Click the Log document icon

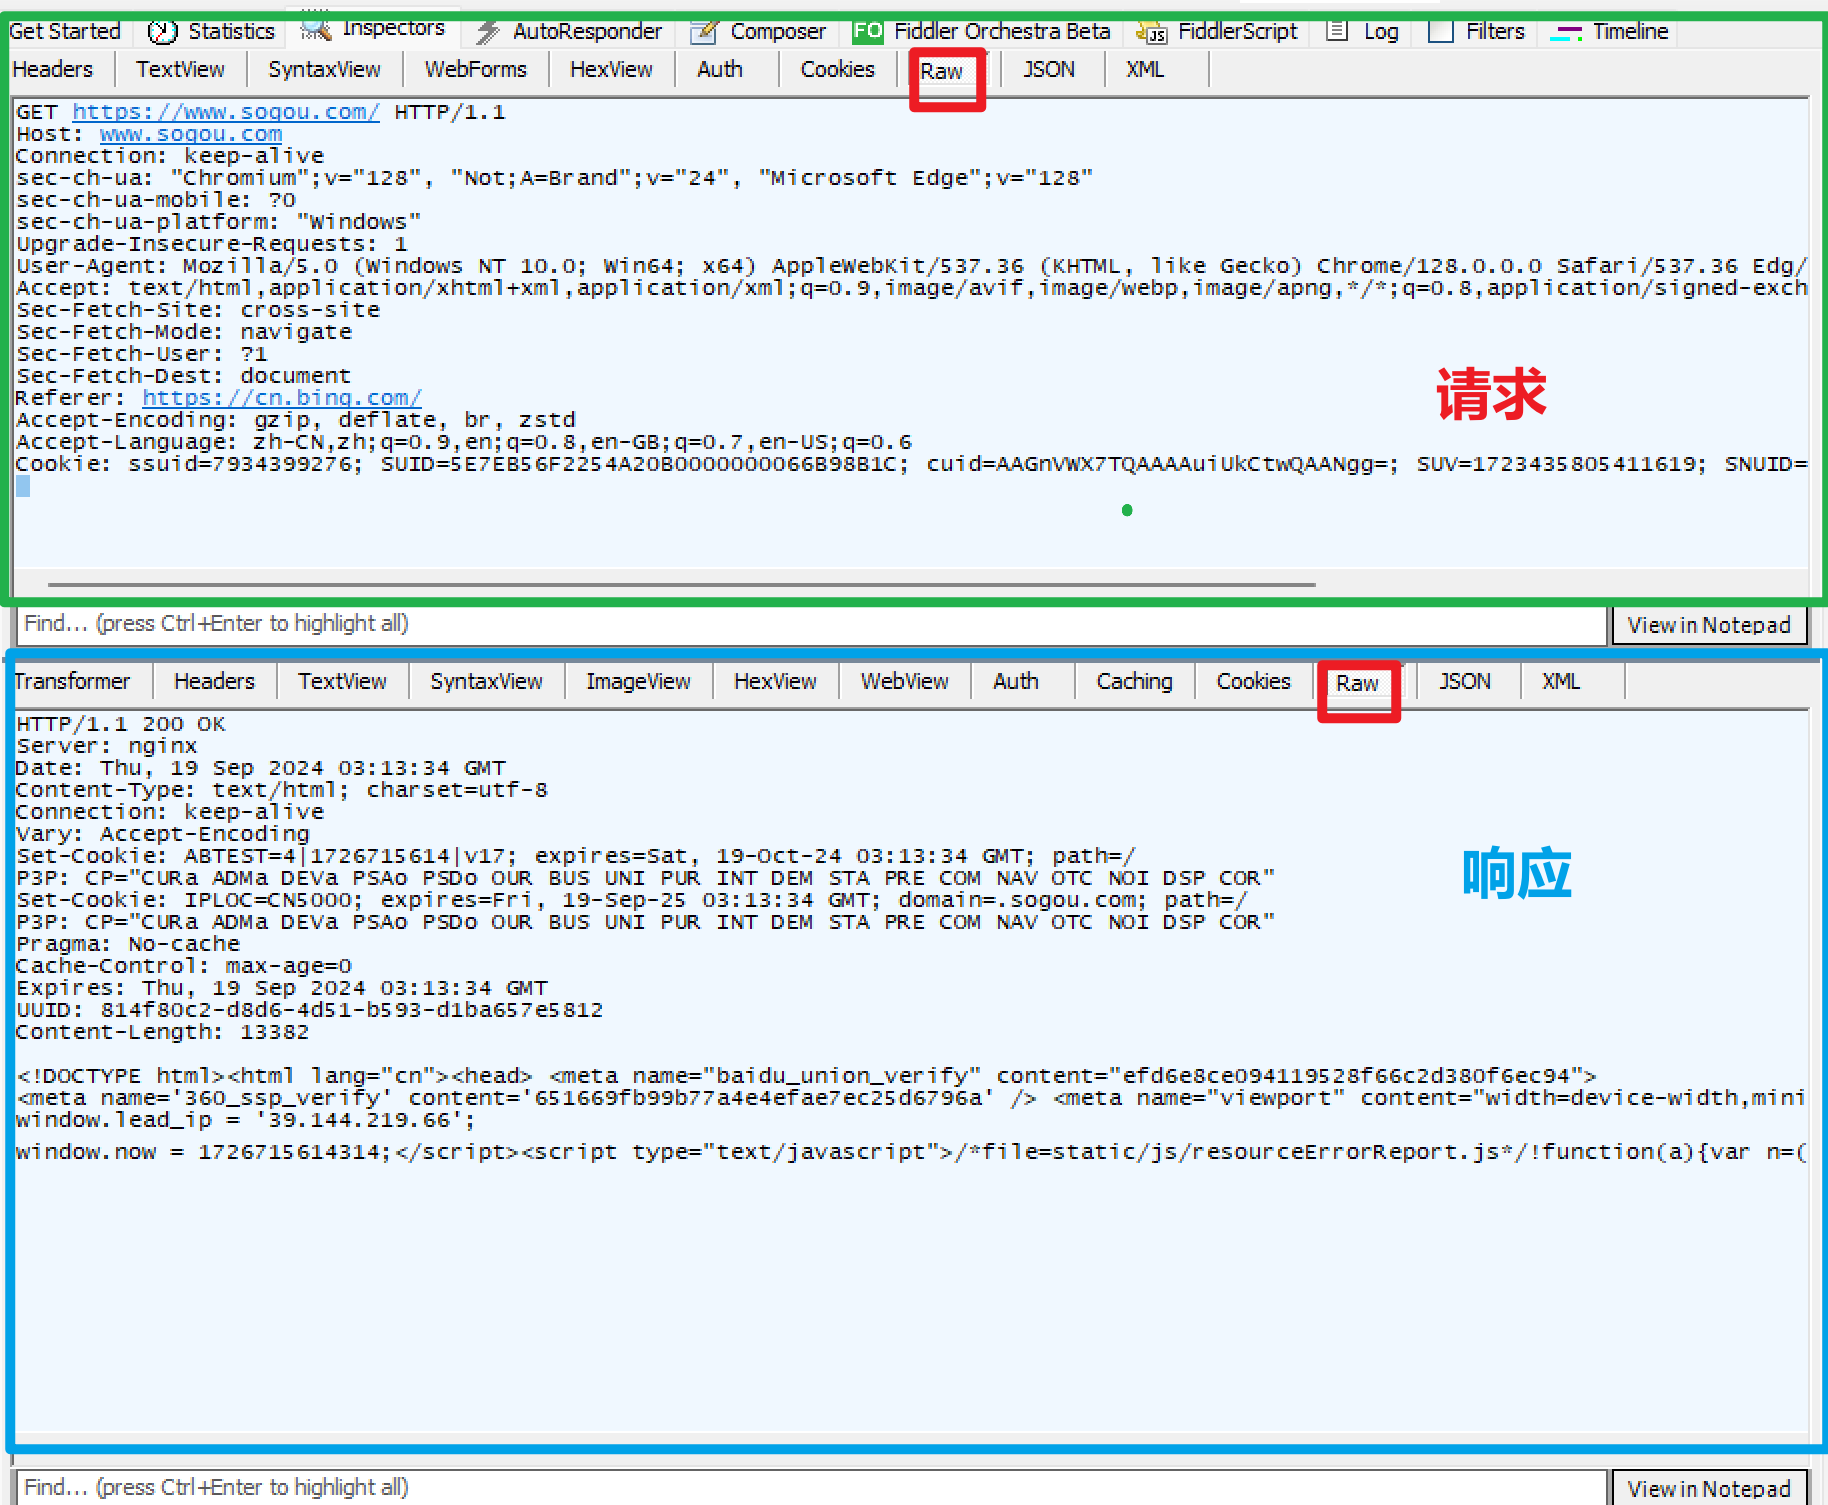click(1336, 31)
